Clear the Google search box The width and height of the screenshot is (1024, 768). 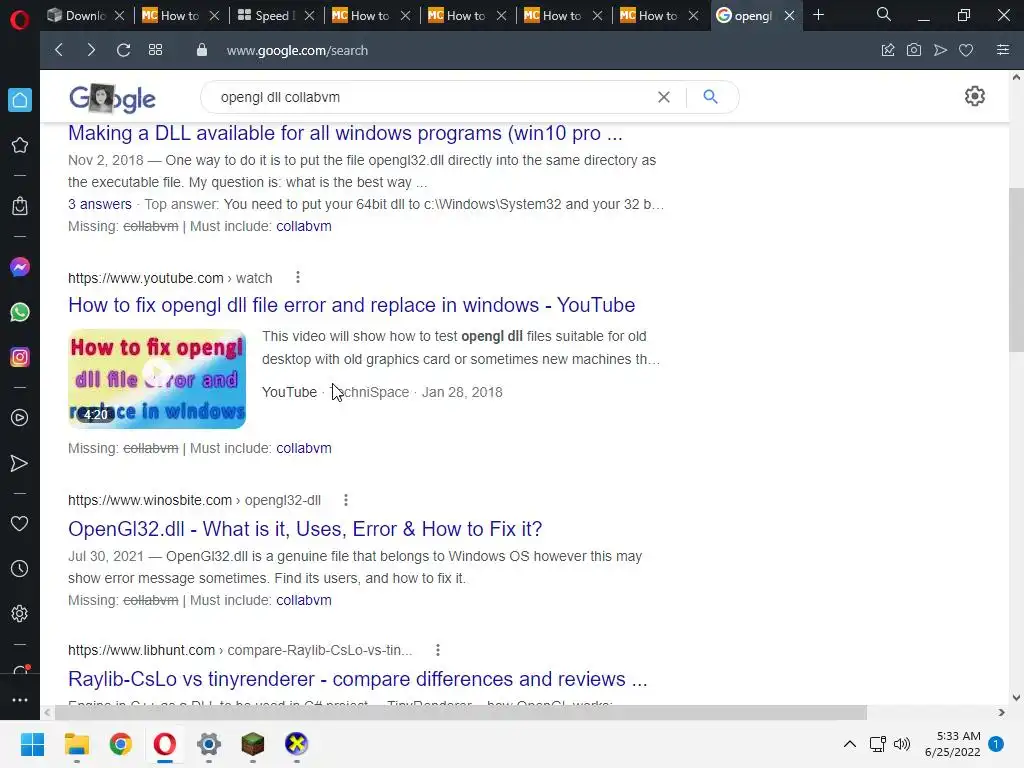664,97
